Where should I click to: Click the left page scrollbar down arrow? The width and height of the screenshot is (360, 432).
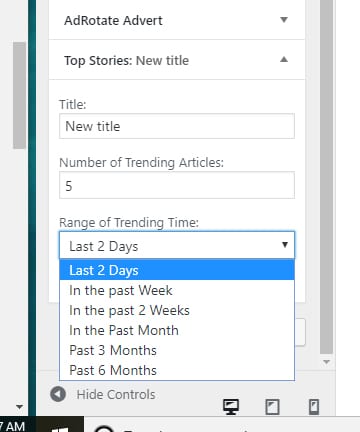point(19,407)
